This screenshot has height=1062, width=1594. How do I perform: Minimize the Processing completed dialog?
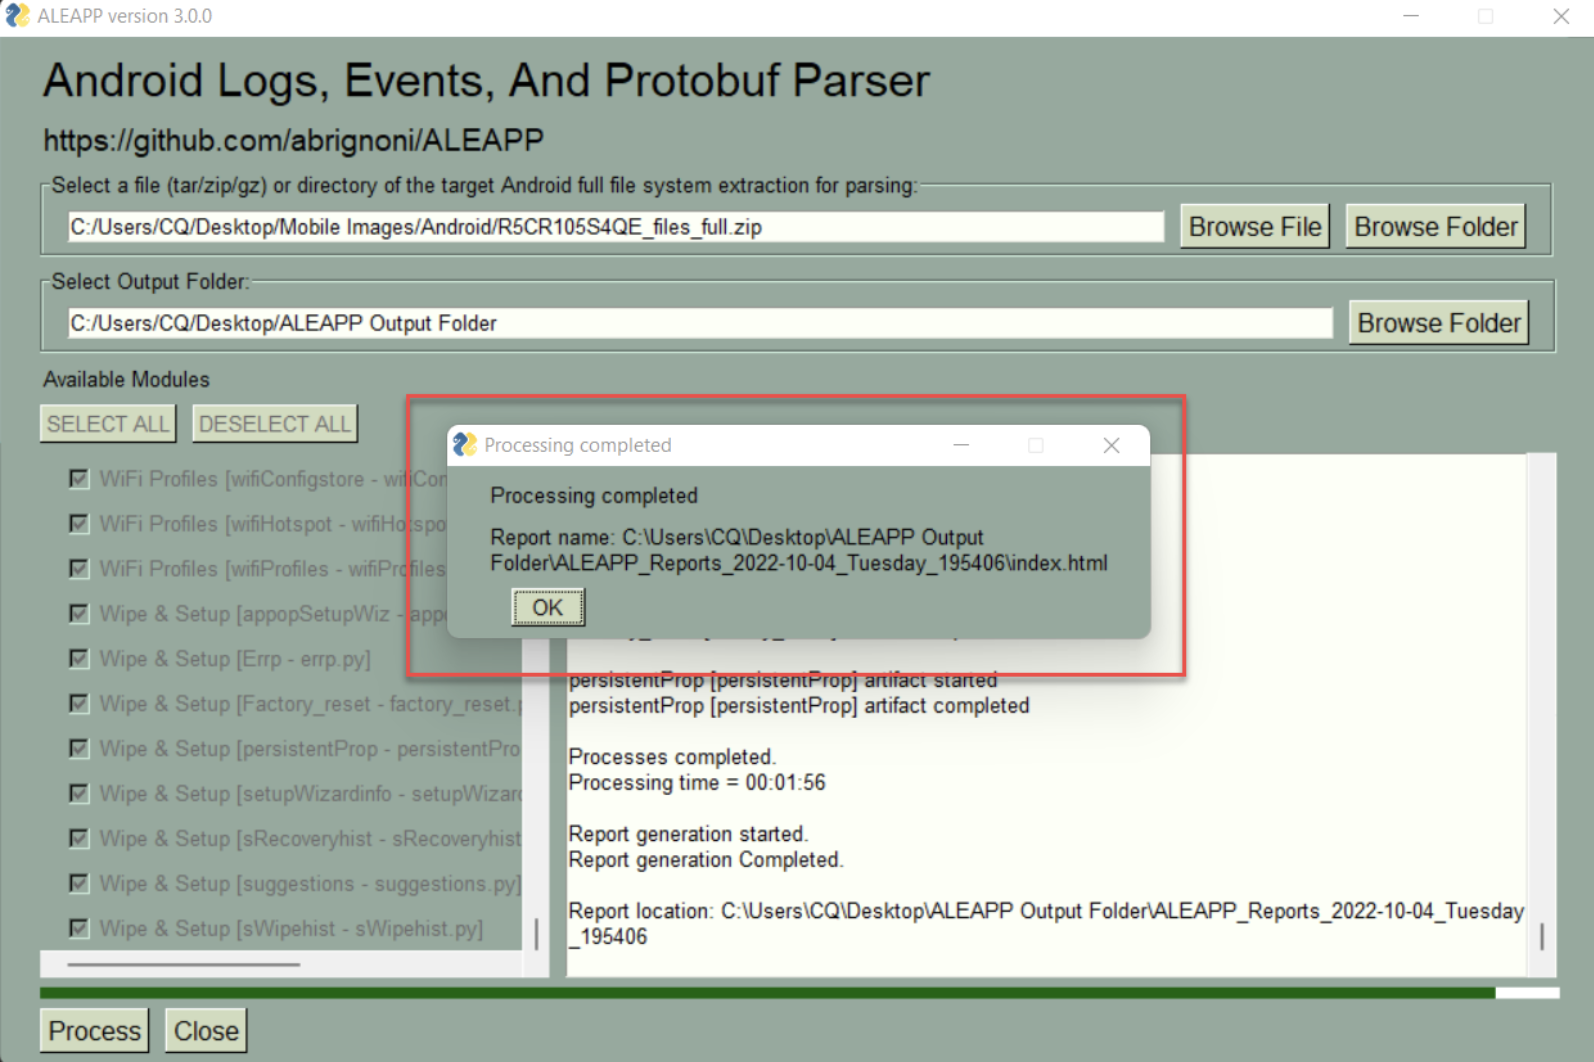[x=961, y=445]
